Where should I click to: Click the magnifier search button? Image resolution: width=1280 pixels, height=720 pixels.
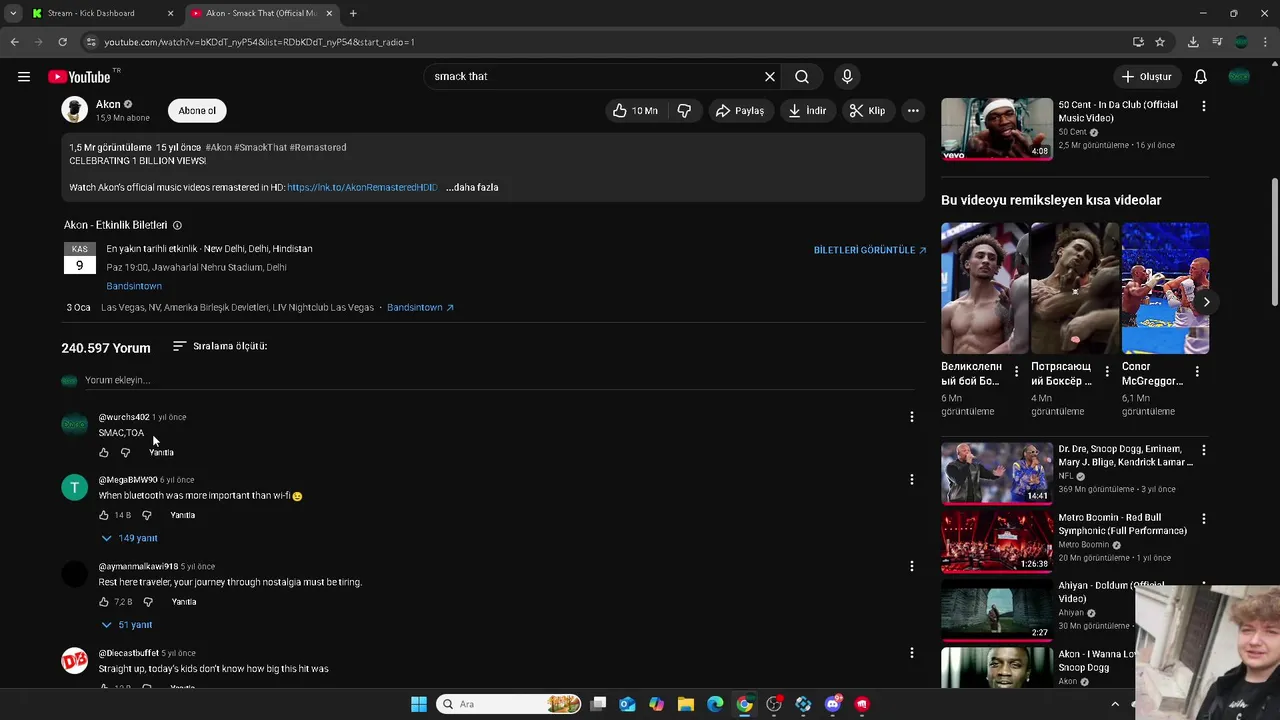point(802,76)
